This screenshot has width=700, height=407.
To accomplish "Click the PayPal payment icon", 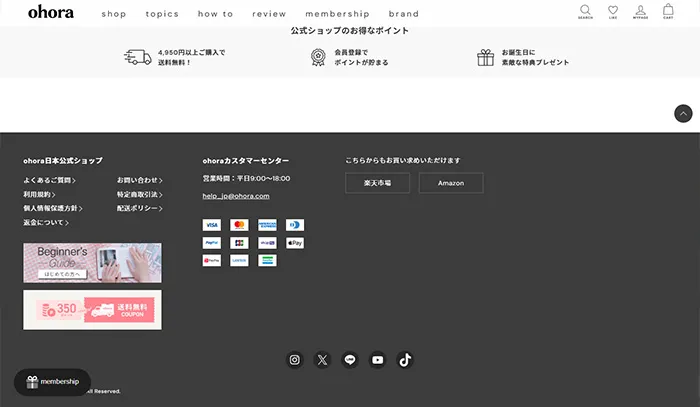I will click(x=212, y=243).
